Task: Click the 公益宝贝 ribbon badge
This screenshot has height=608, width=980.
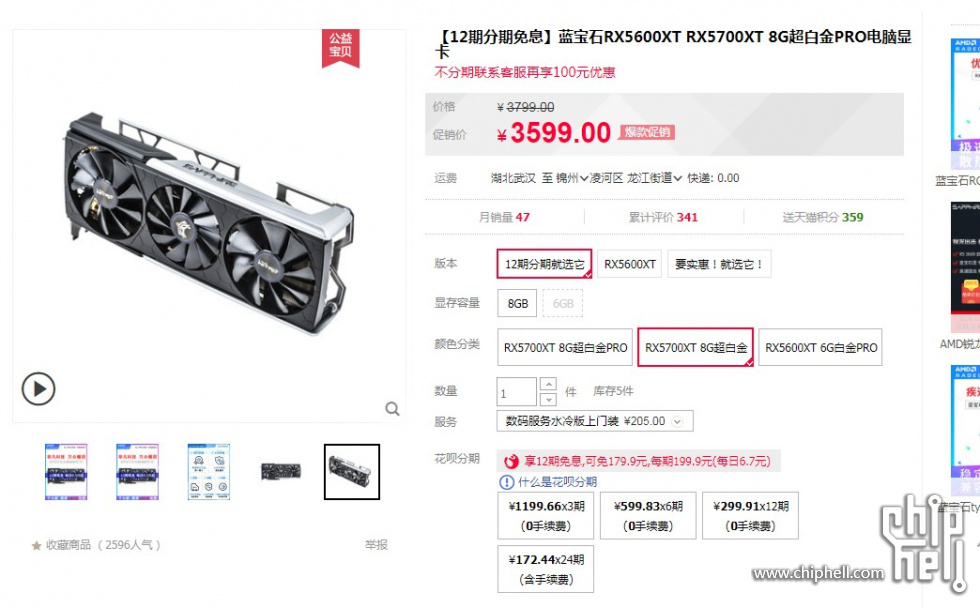Action: (x=341, y=47)
